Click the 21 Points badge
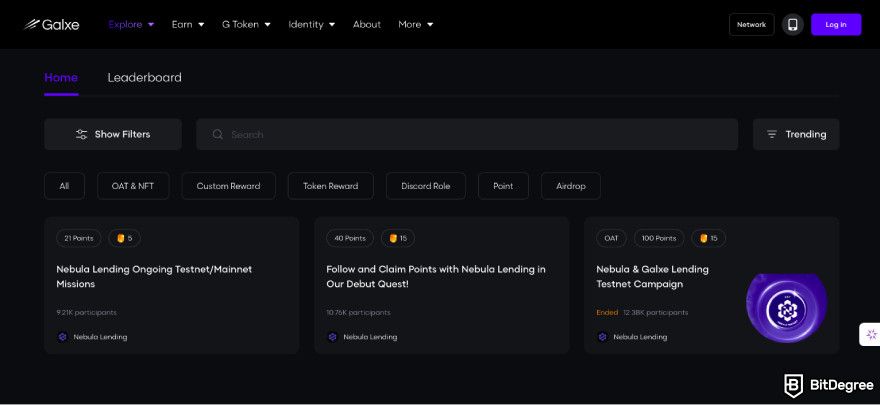The width and height of the screenshot is (880, 405). pos(79,238)
